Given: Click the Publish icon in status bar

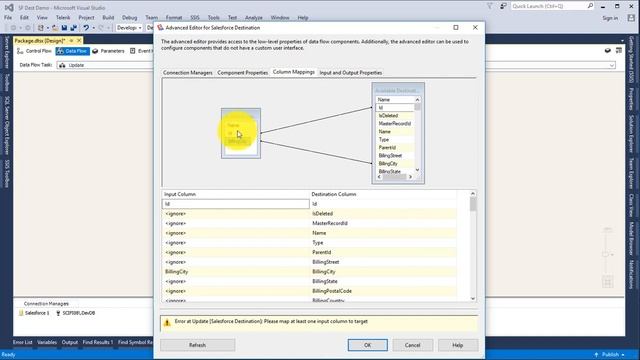Looking at the screenshot, I should click(x=596, y=355).
